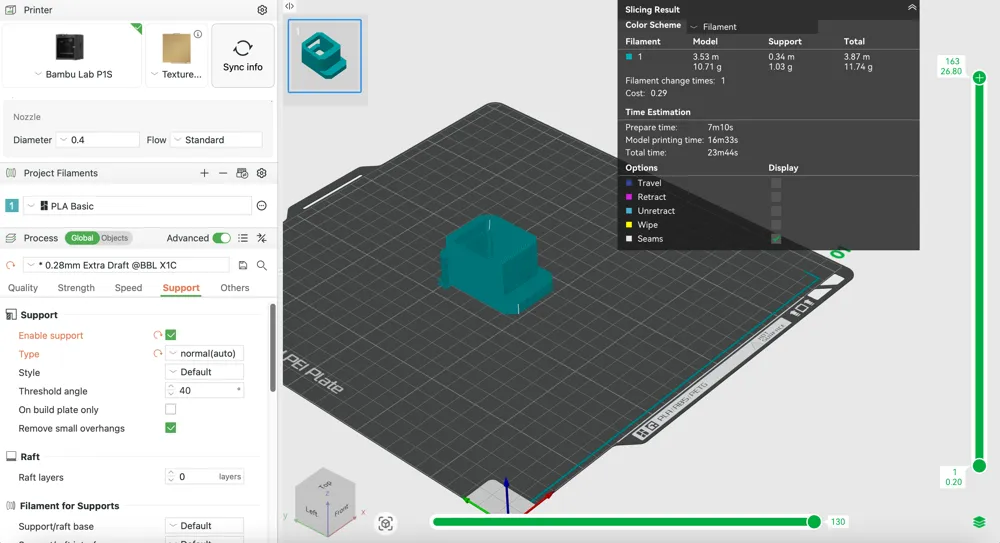The image size is (1000, 543).
Task: Click the plate info icon
Action: pos(198,34)
